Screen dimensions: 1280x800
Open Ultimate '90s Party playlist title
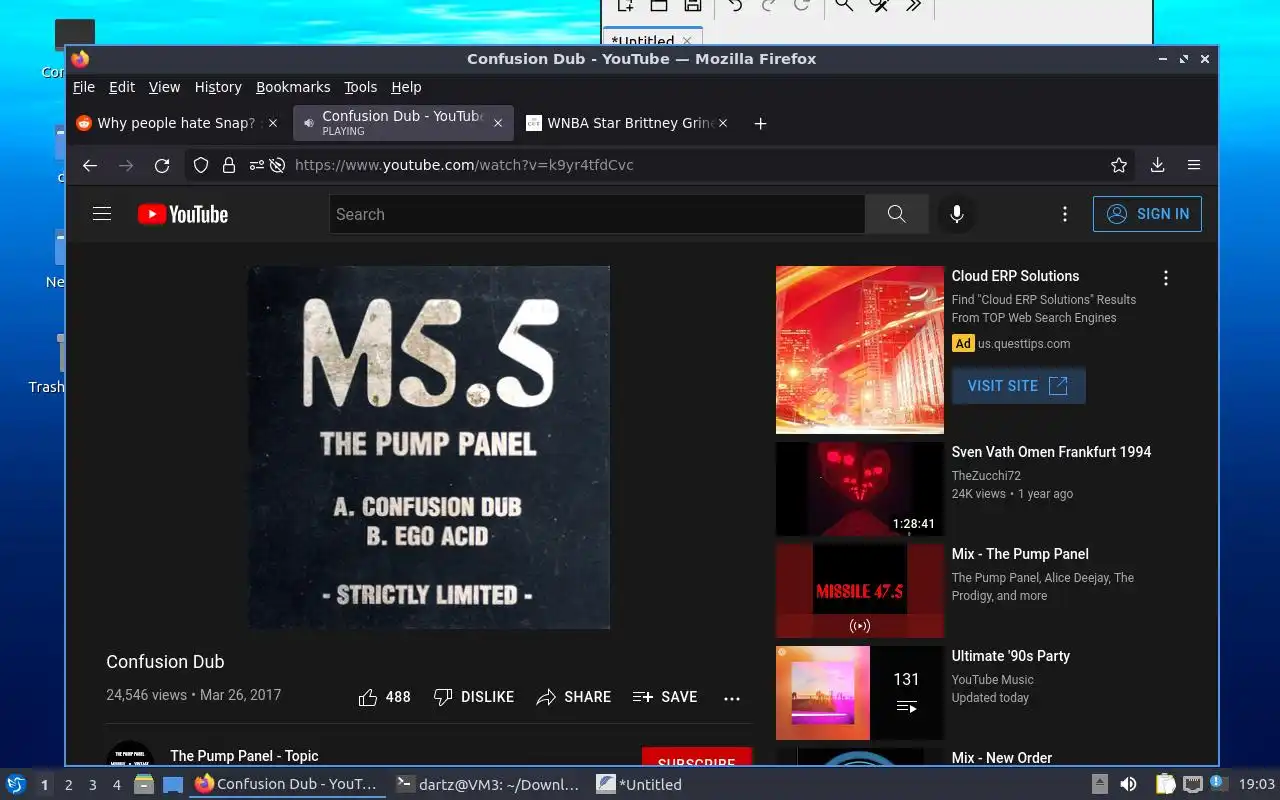click(x=1011, y=656)
